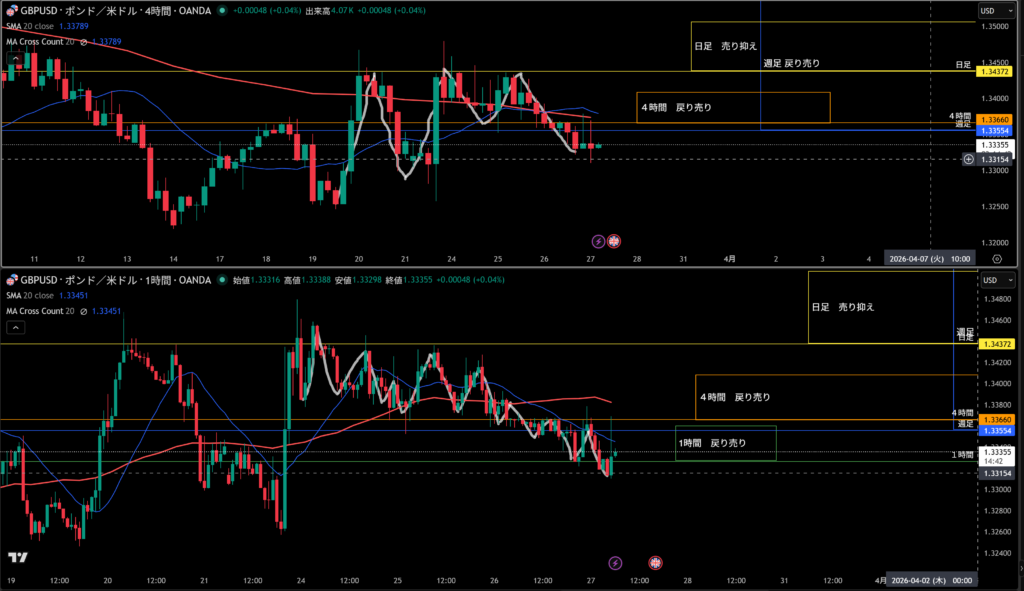Screen dimensions: 1024x591
Task: Click the TradingView logo in bottom-left corner
Action: click(17, 558)
